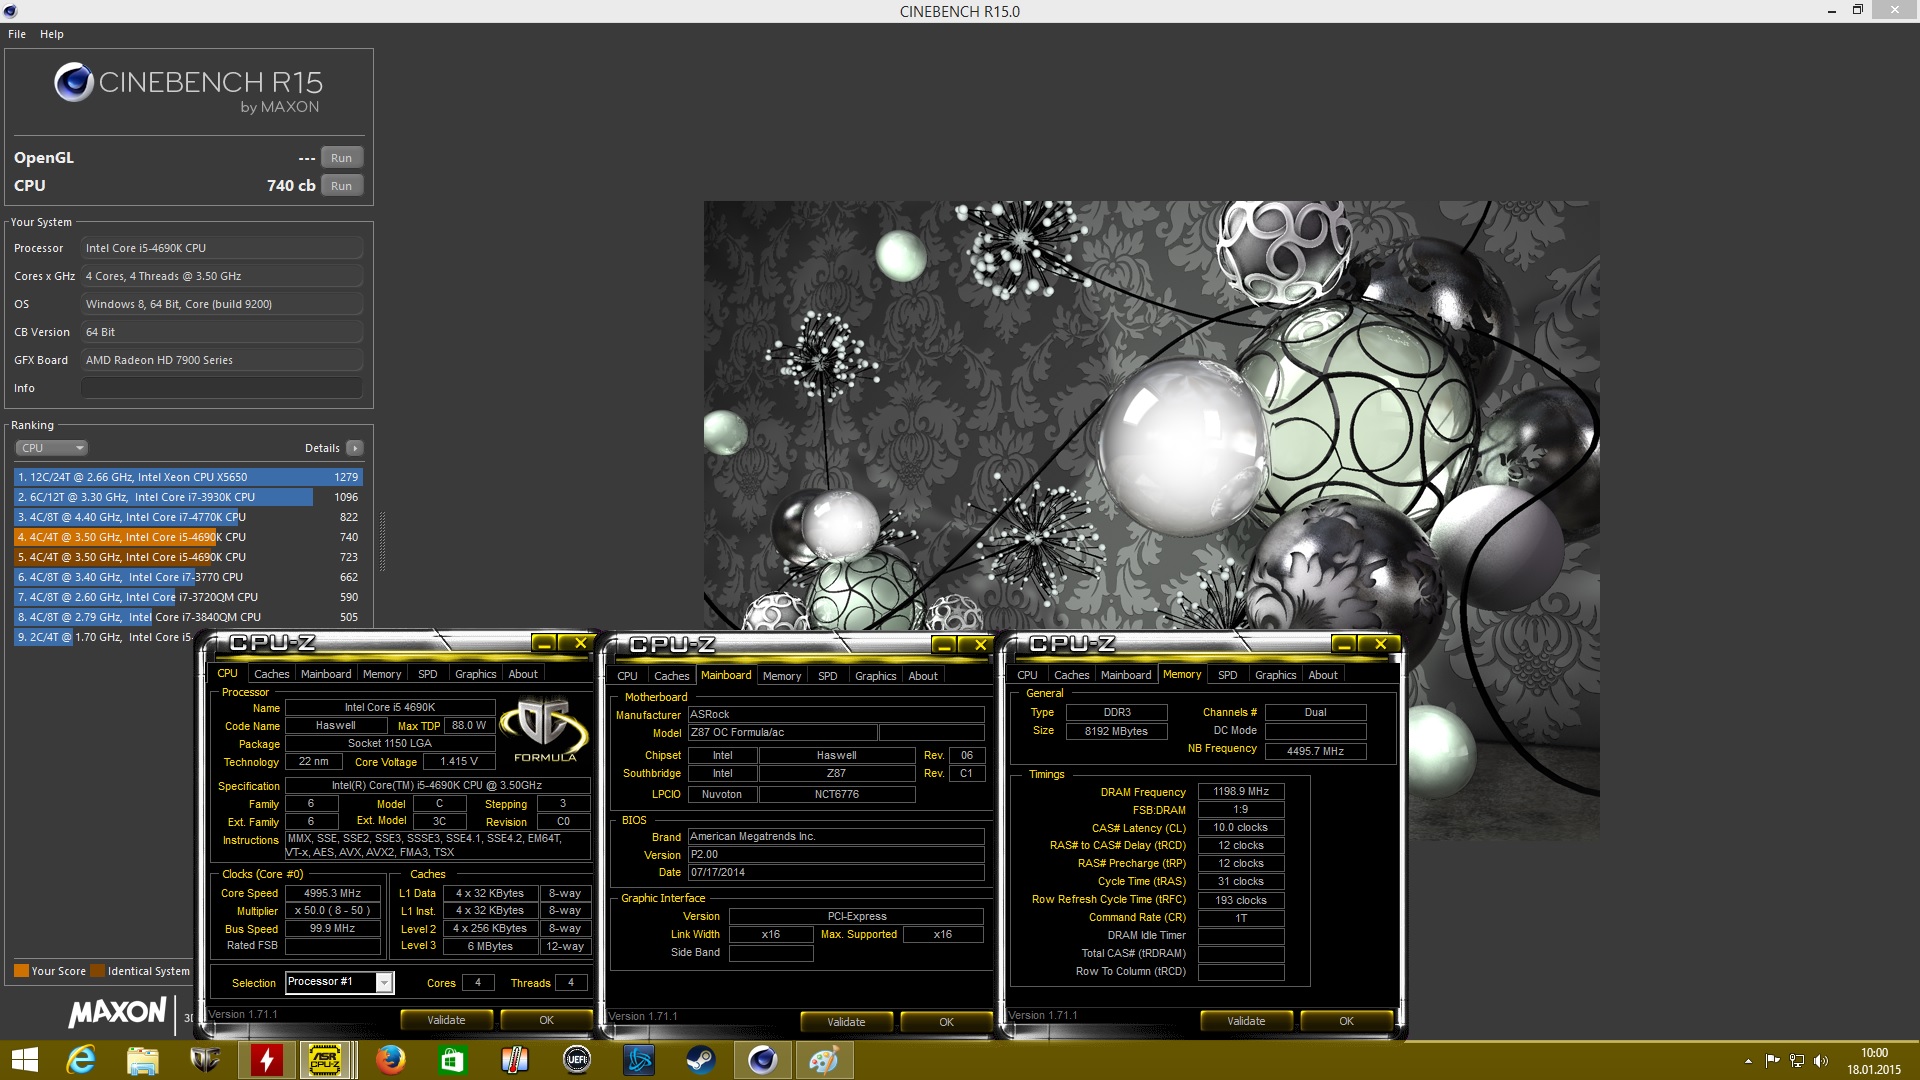Click BIOS version field P2.00
Image resolution: width=1920 pixels, height=1080 pixels.
pyautogui.click(x=836, y=854)
